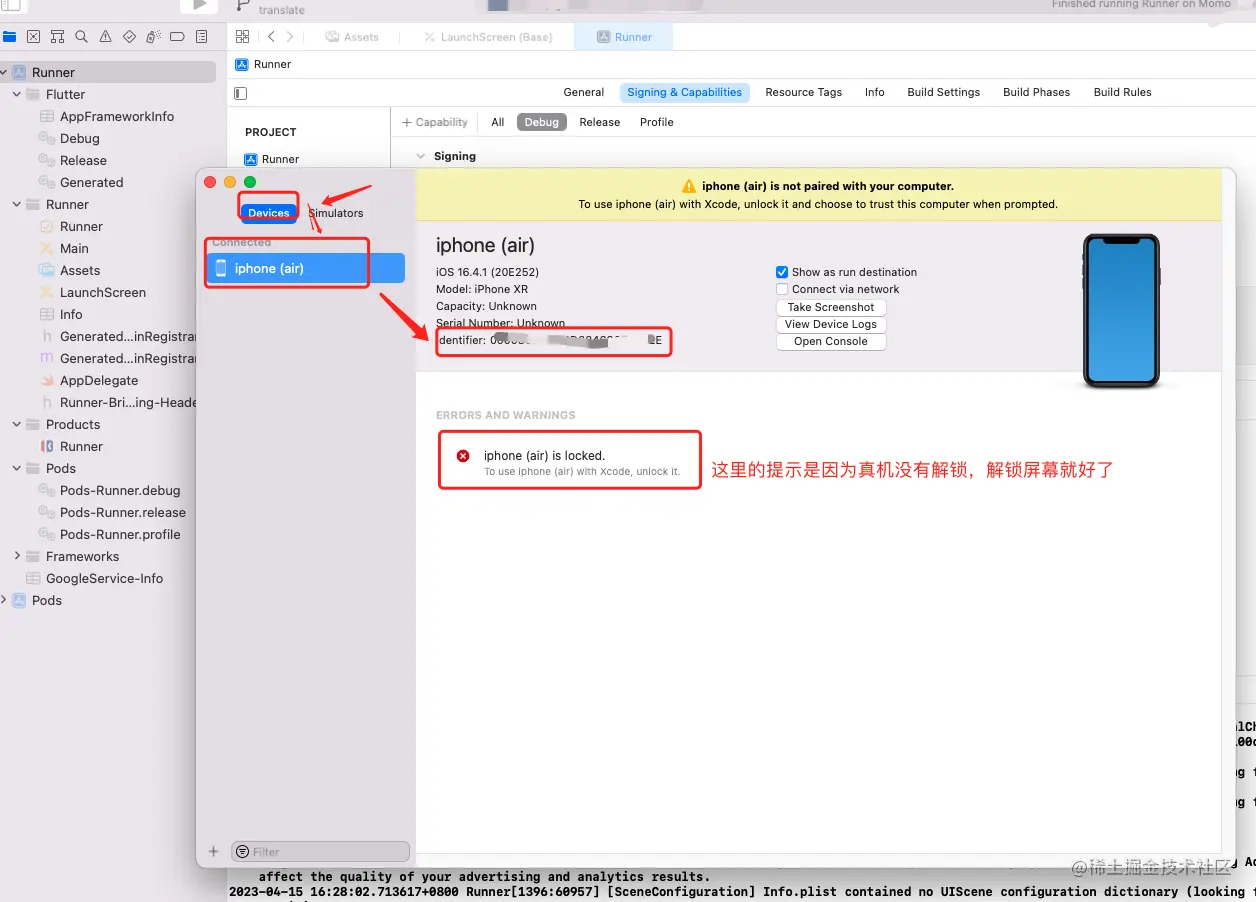Image resolution: width=1256 pixels, height=902 pixels.
Task: Expand the Frameworks group
Action: pos(17,556)
